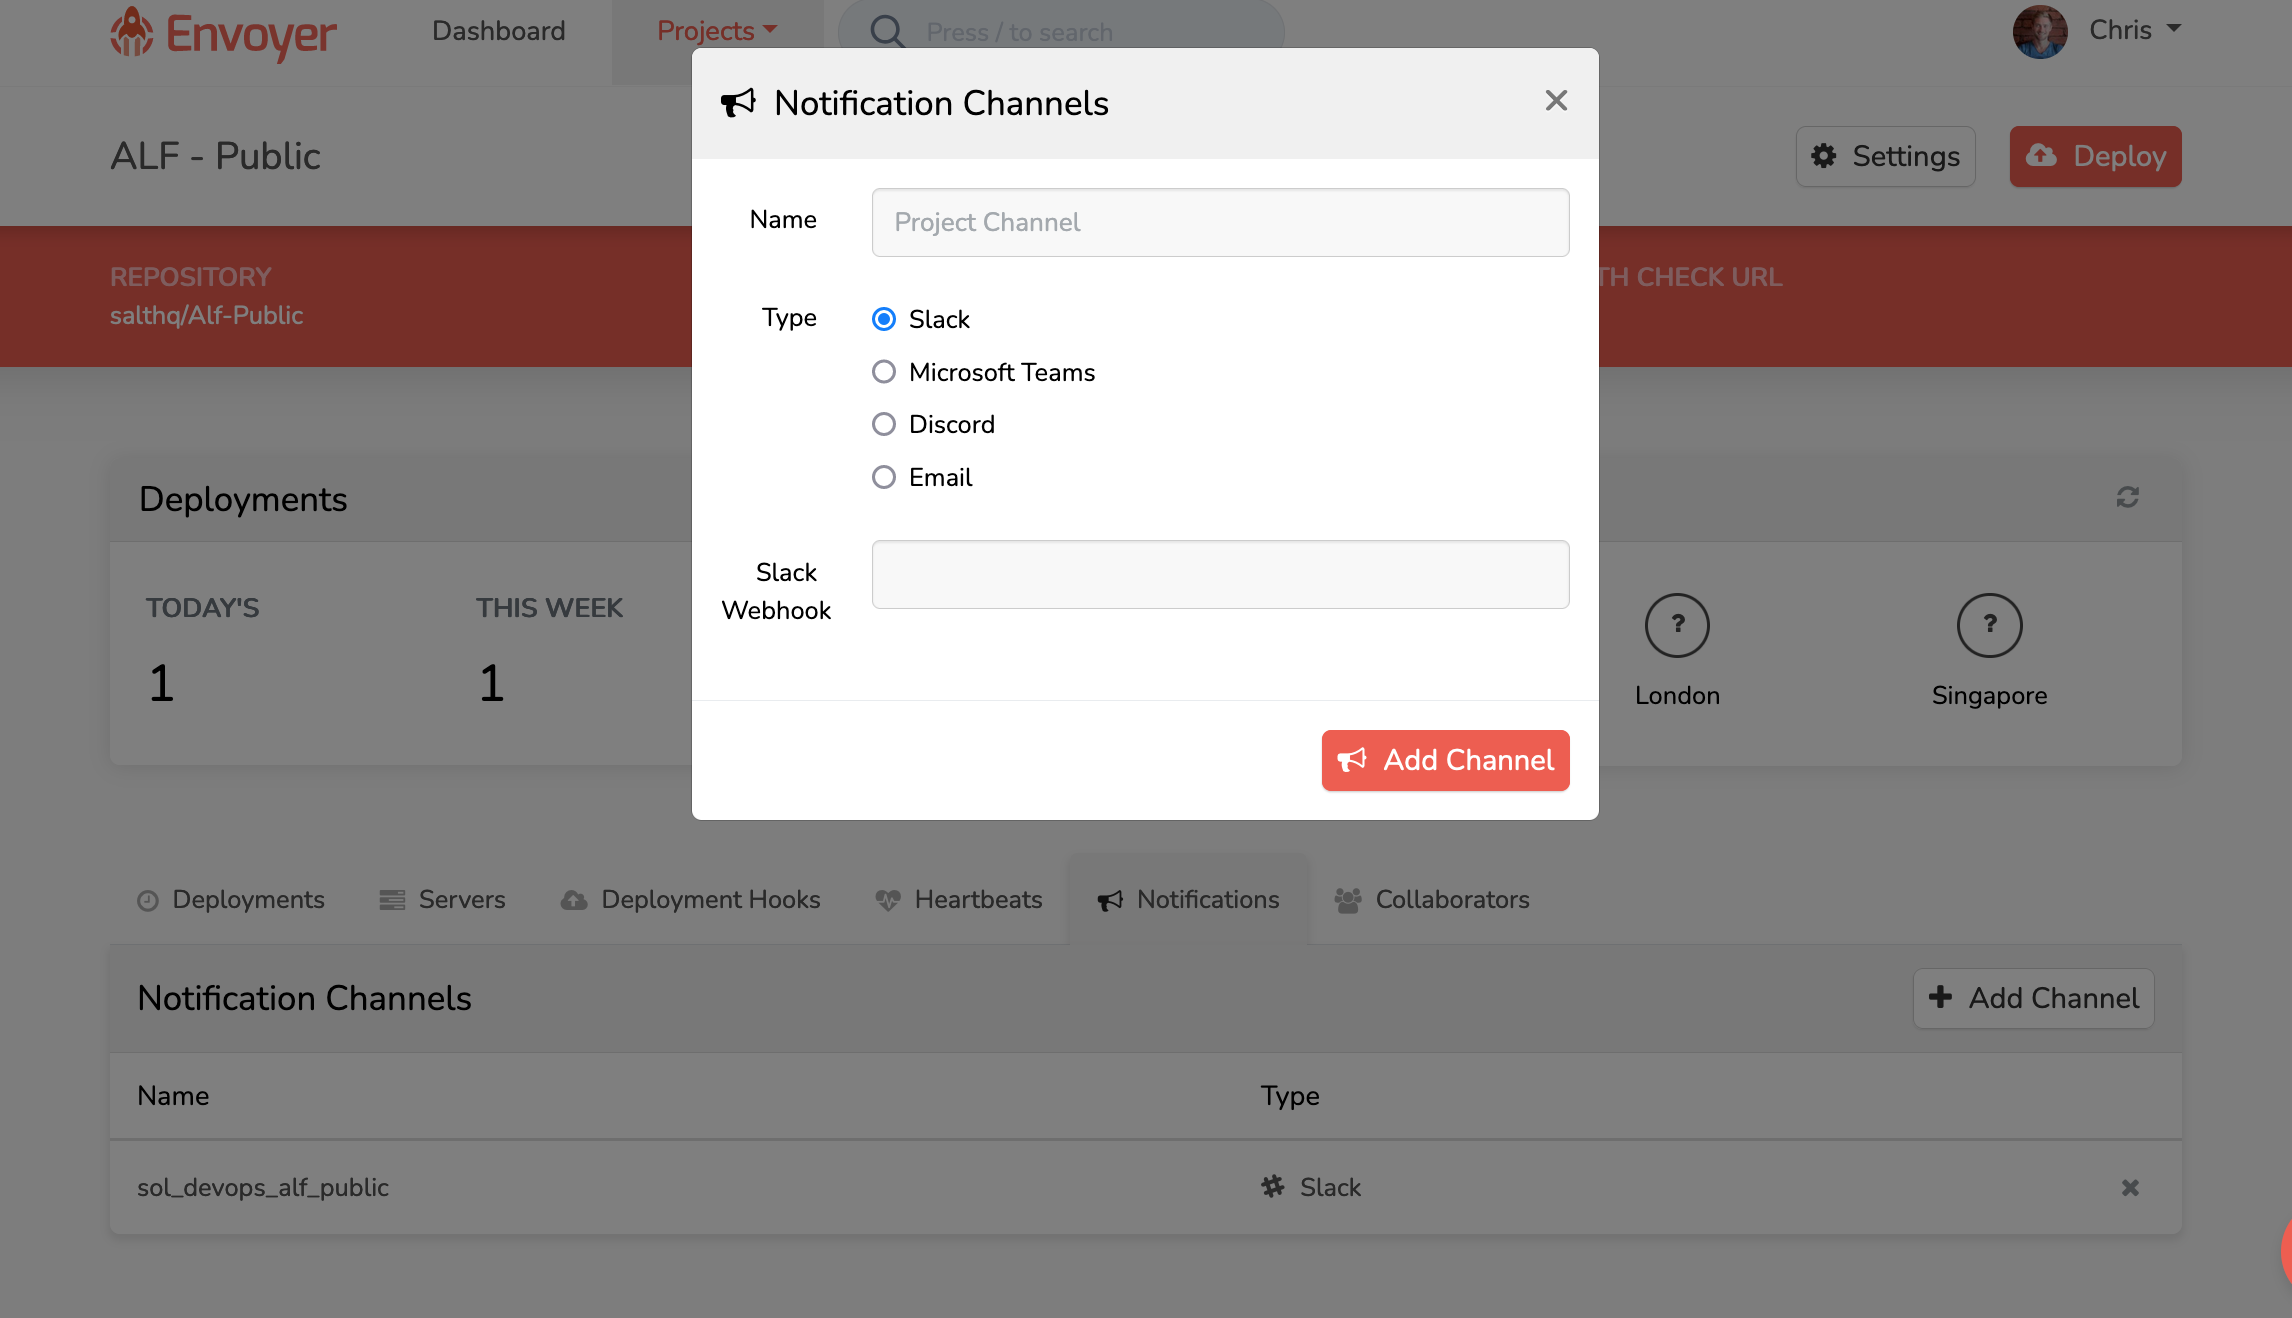Close the Notification Channels modal
This screenshot has height=1318, width=2292.
click(1556, 100)
